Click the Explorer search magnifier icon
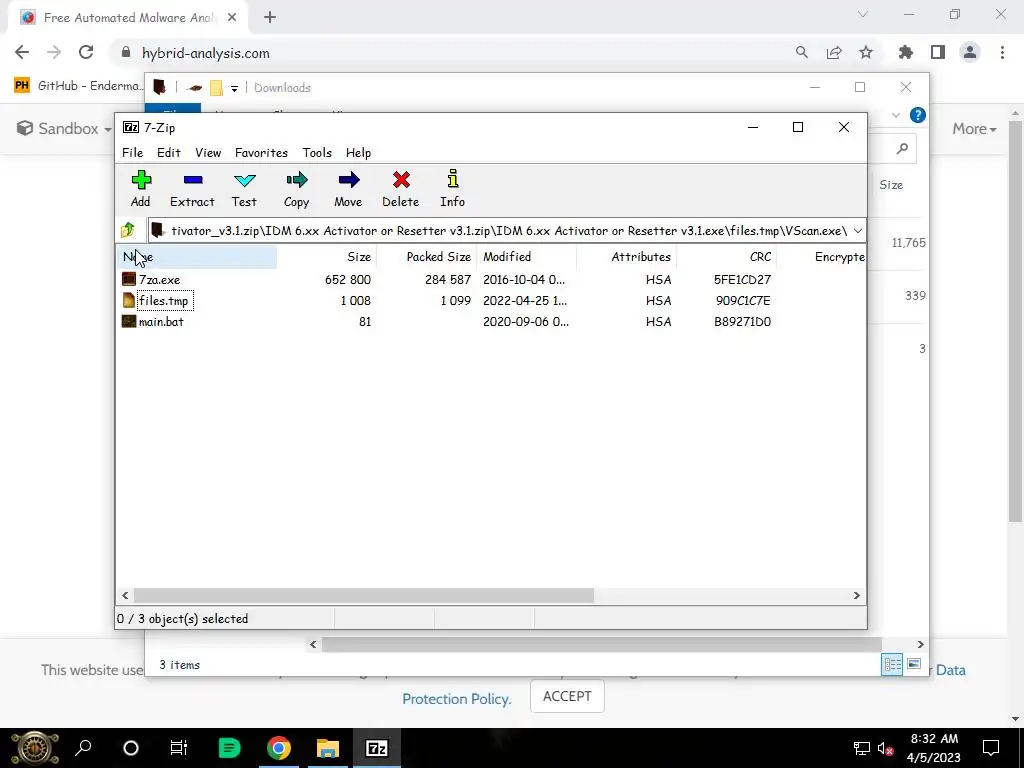This screenshot has width=1024, height=768. [903, 149]
